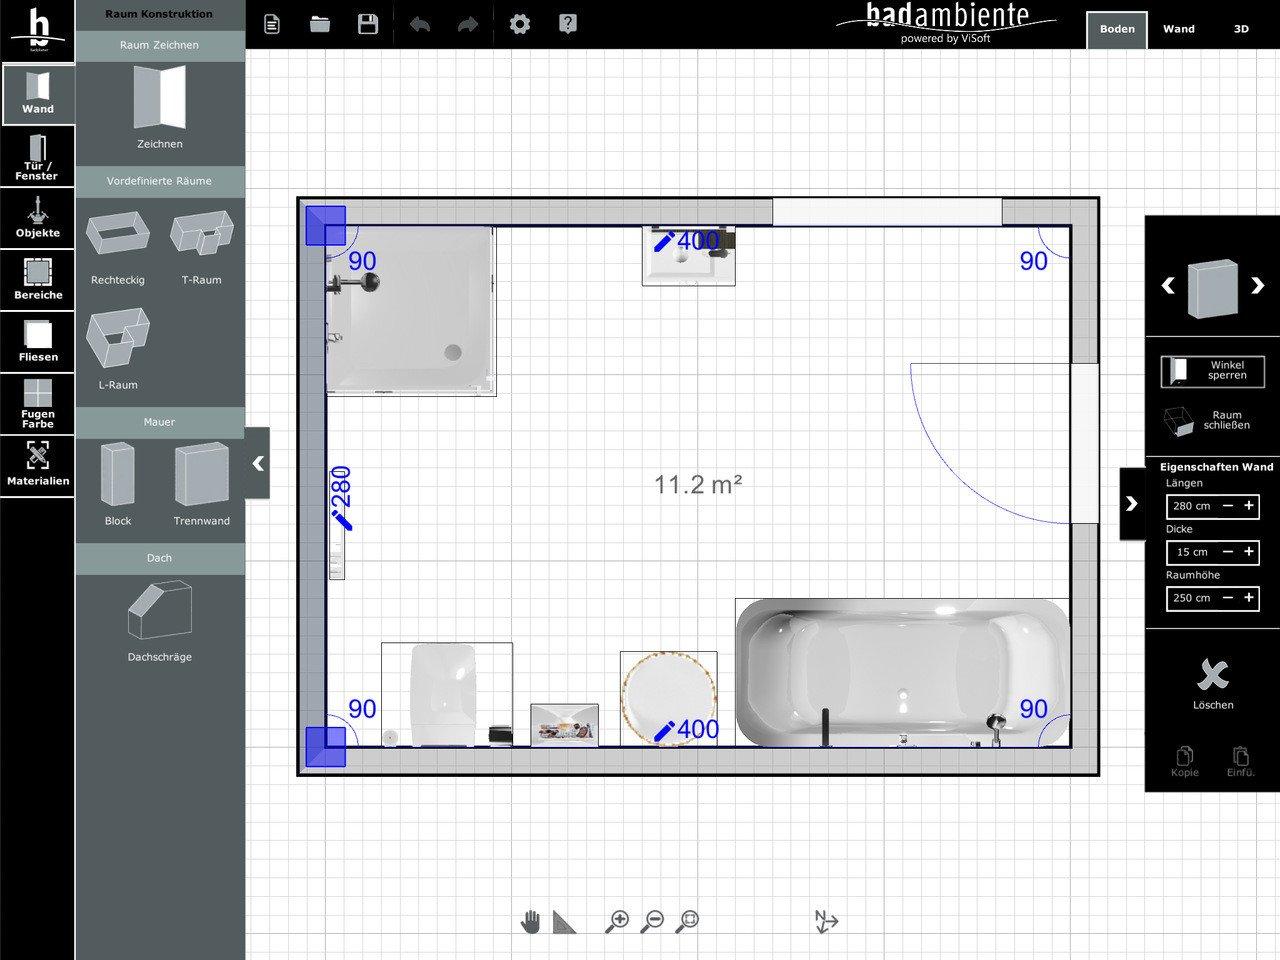1280x960 pixels.
Task: Select the round mirror object
Action: pos(668,698)
